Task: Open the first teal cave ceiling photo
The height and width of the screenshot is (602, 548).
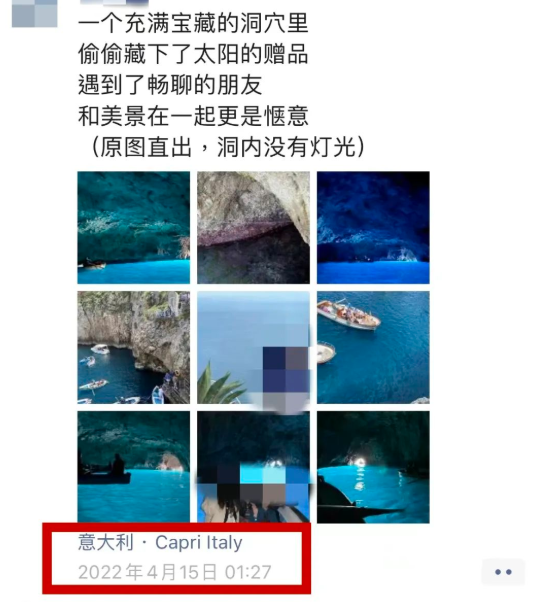Action: (x=134, y=228)
